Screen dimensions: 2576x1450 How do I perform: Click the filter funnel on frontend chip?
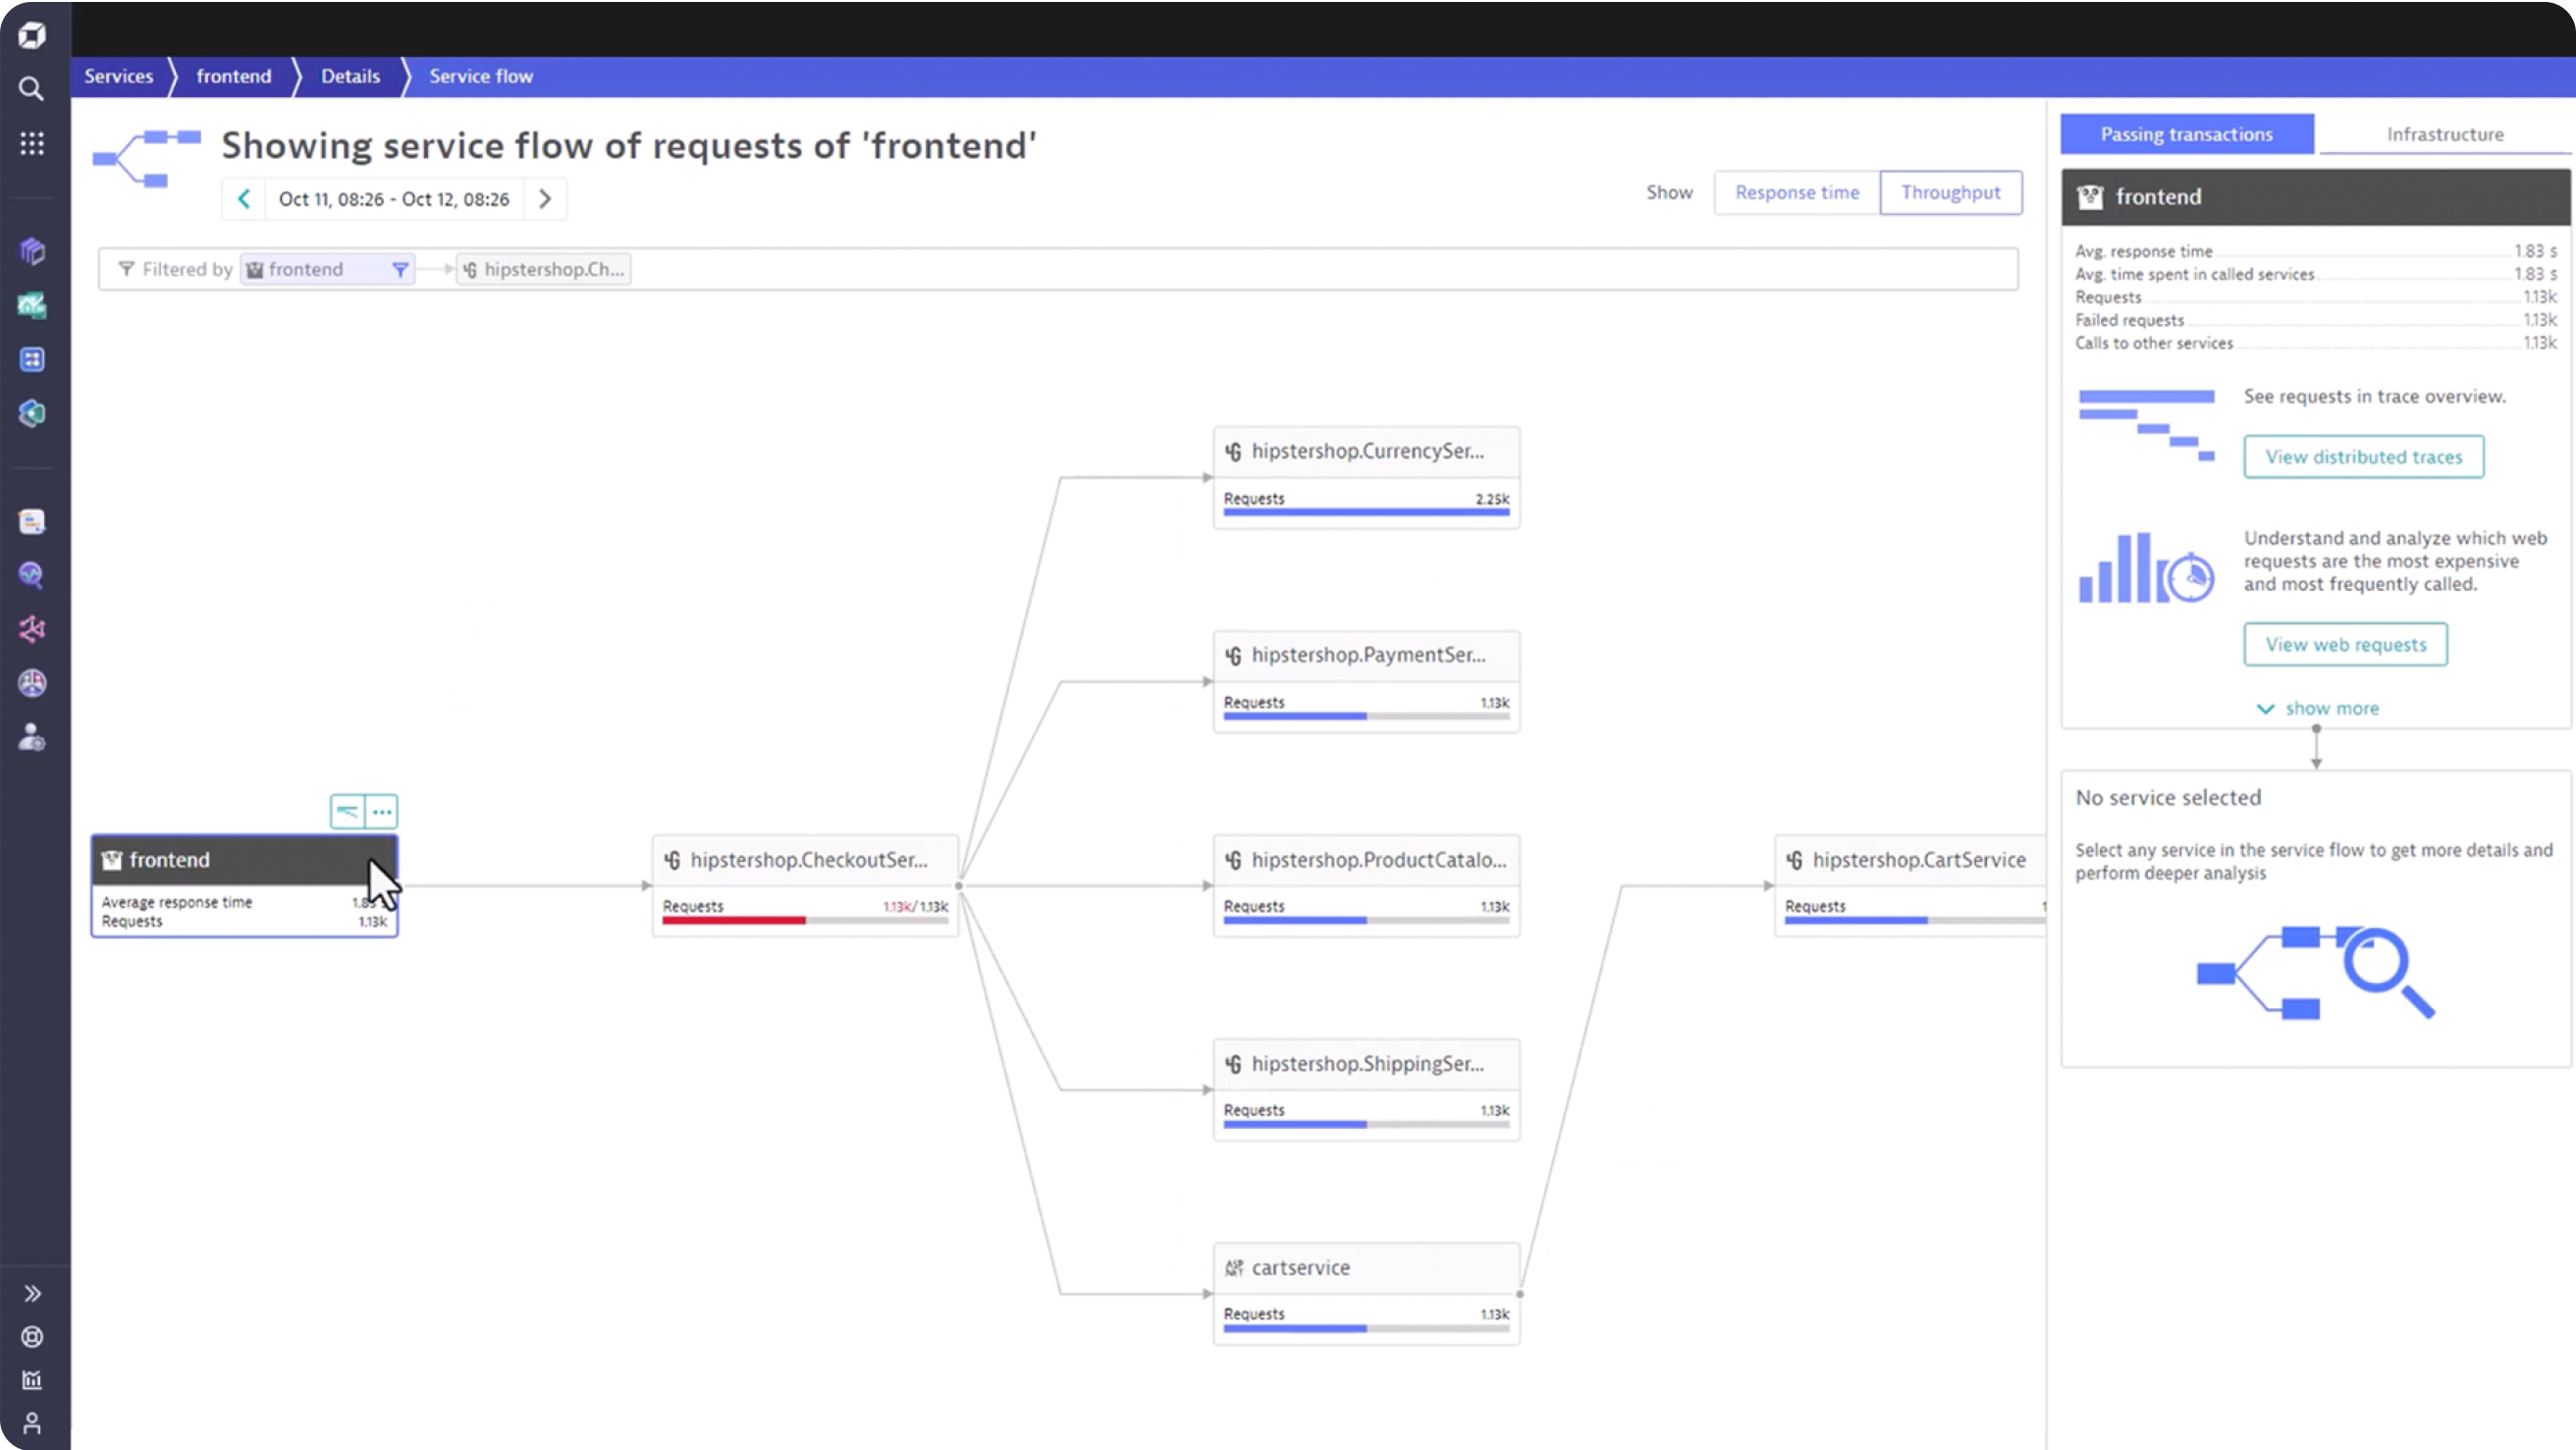pyautogui.click(x=400, y=269)
